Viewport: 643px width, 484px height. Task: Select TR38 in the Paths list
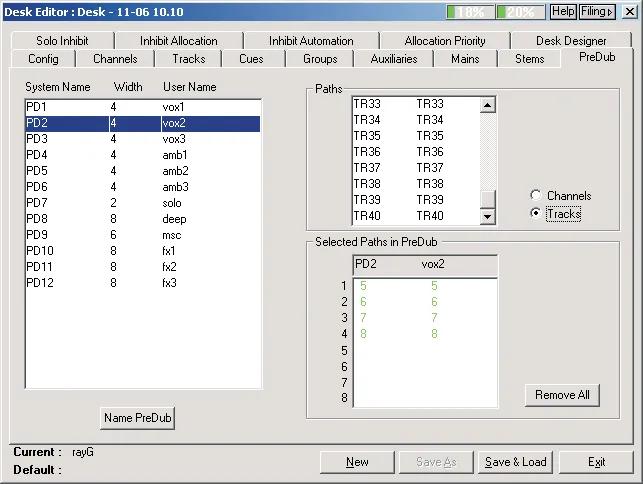pyautogui.click(x=416, y=184)
